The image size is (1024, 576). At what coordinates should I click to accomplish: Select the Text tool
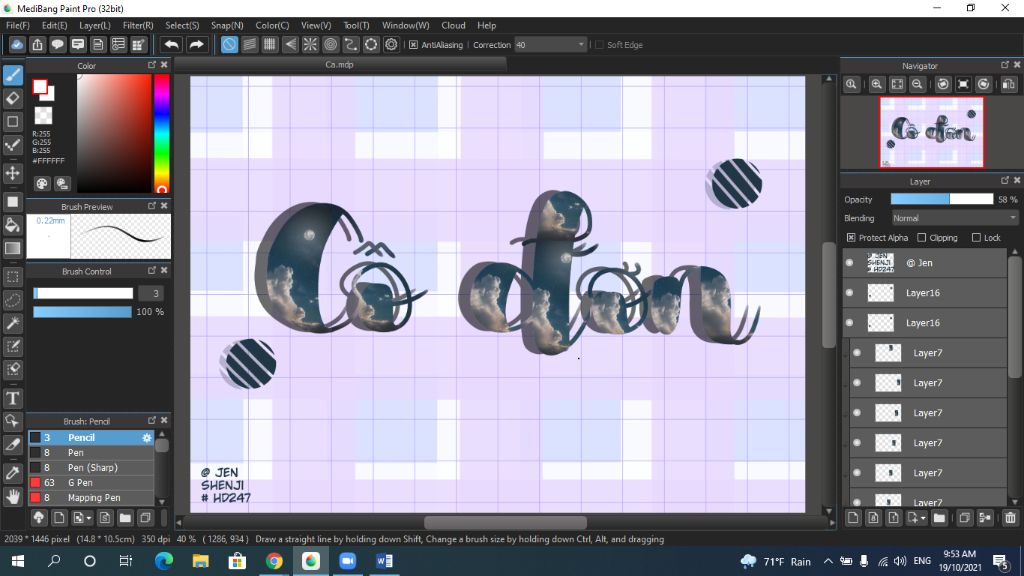(12, 398)
